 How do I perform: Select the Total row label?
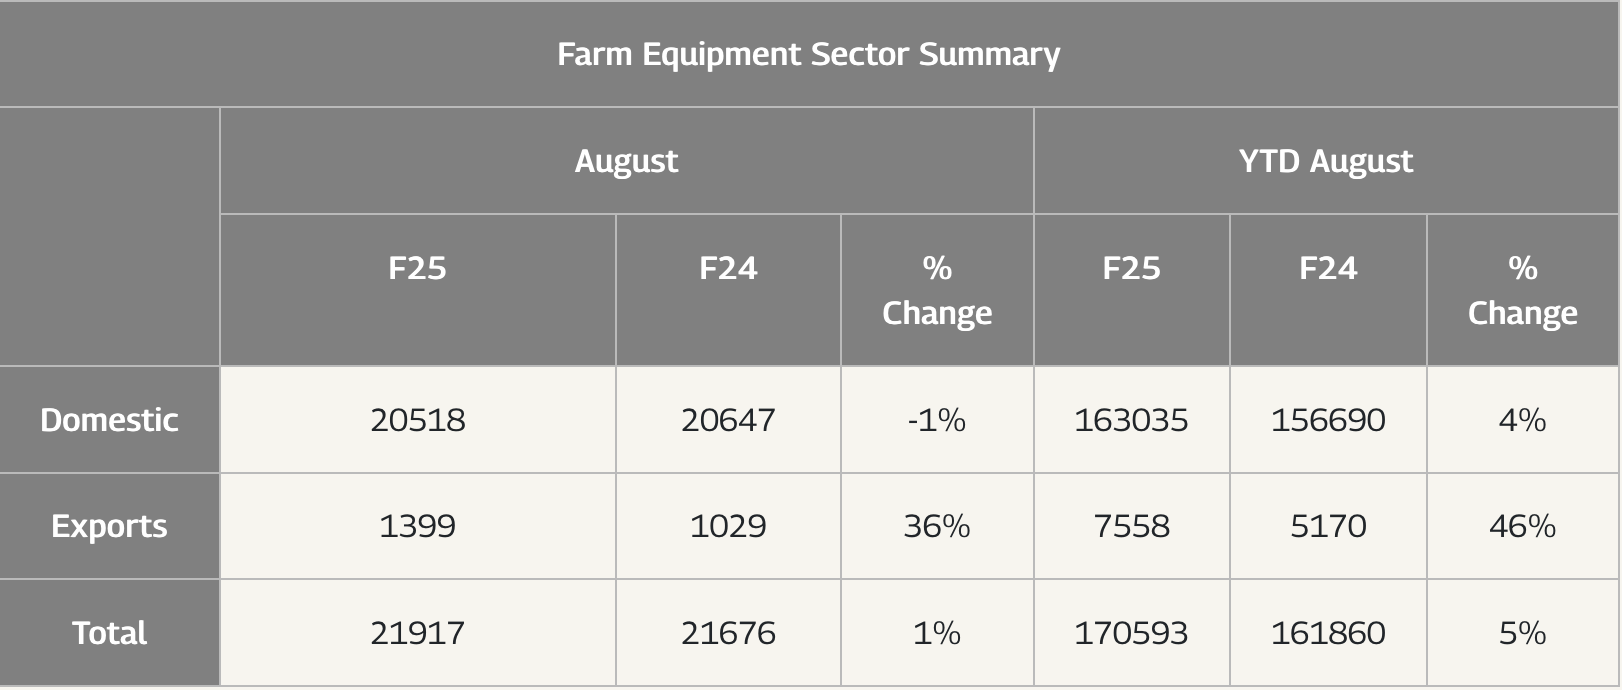click(x=109, y=633)
